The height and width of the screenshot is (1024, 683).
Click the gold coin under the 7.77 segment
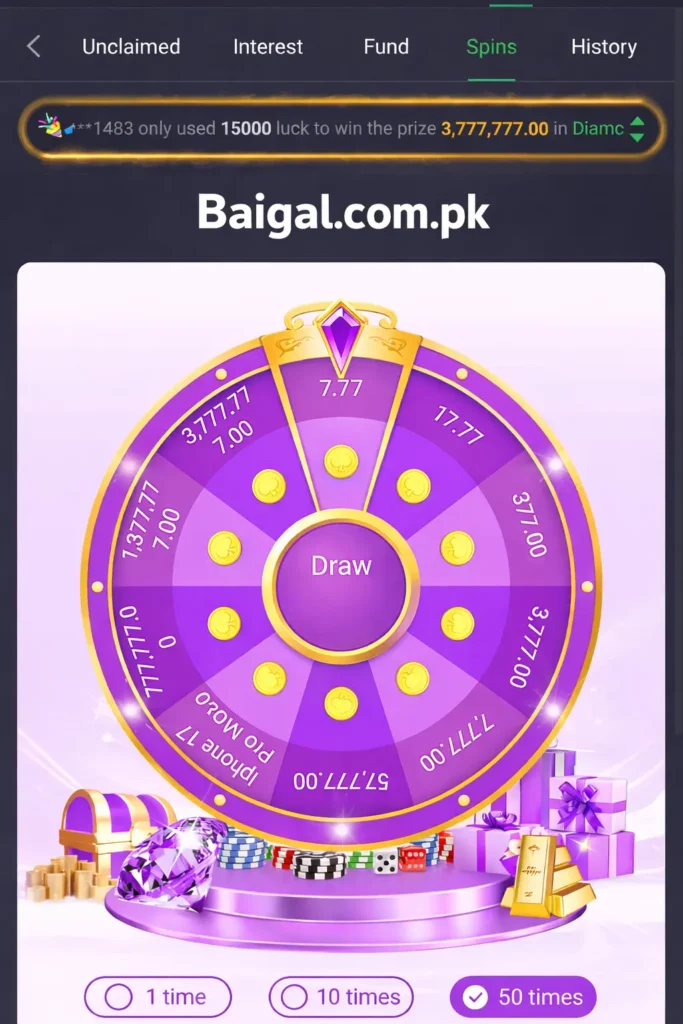tap(341, 462)
